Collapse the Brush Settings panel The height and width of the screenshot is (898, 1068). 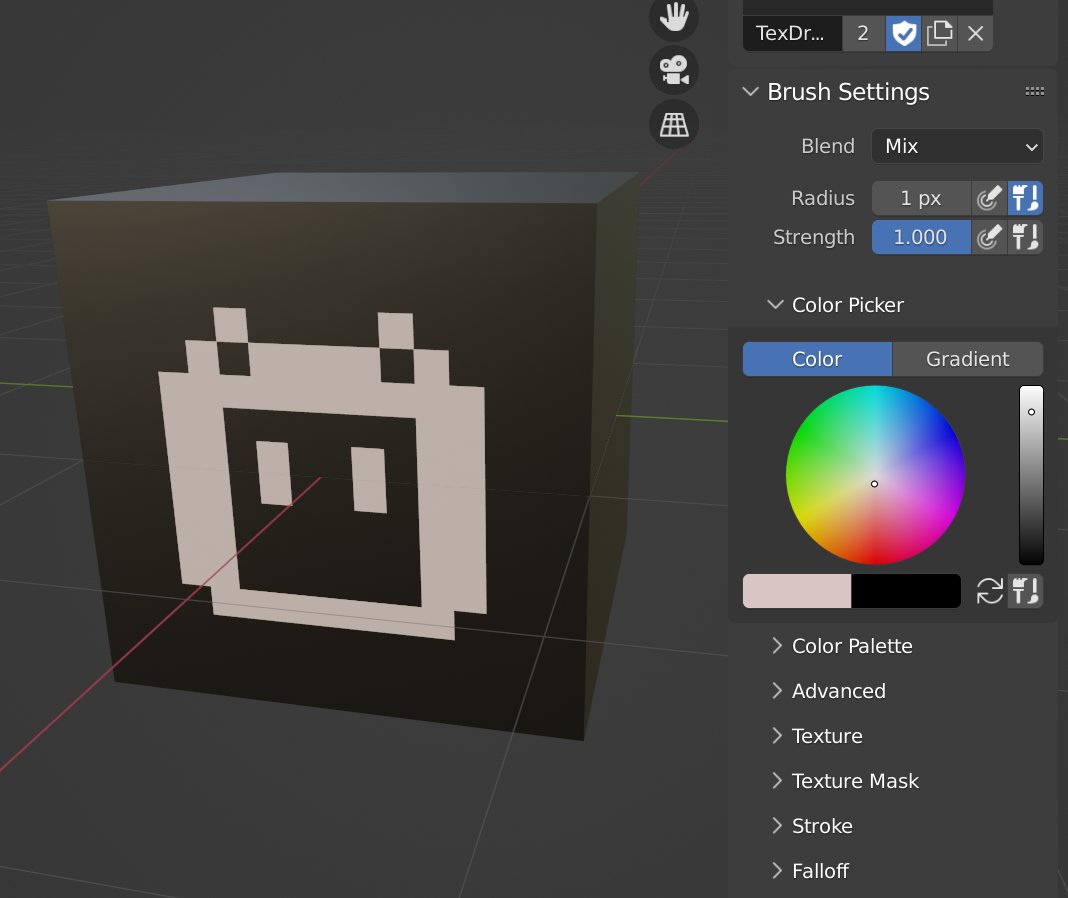[x=750, y=91]
